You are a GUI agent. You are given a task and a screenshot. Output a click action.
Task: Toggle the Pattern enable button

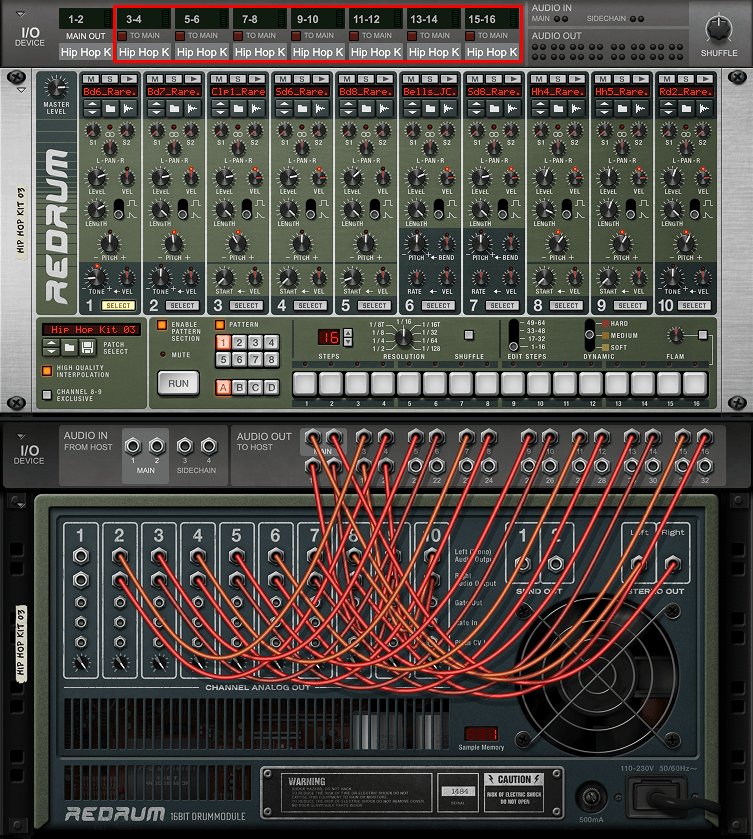[x=219, y=325]
